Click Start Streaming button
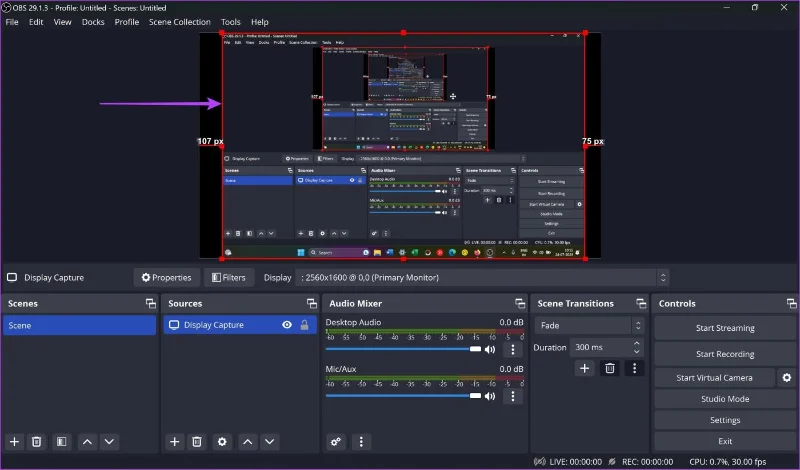The height and width of the screenshot is (470, 800). [x=725, y=328]
